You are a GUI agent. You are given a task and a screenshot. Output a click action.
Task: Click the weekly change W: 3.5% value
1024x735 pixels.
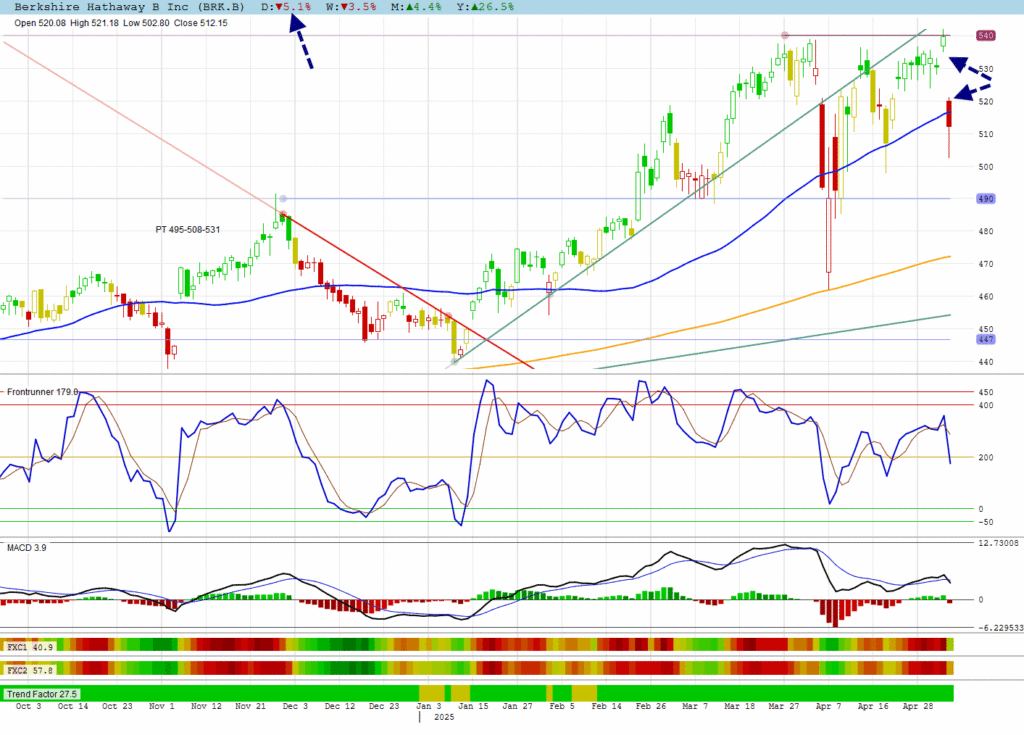point(351,7)
